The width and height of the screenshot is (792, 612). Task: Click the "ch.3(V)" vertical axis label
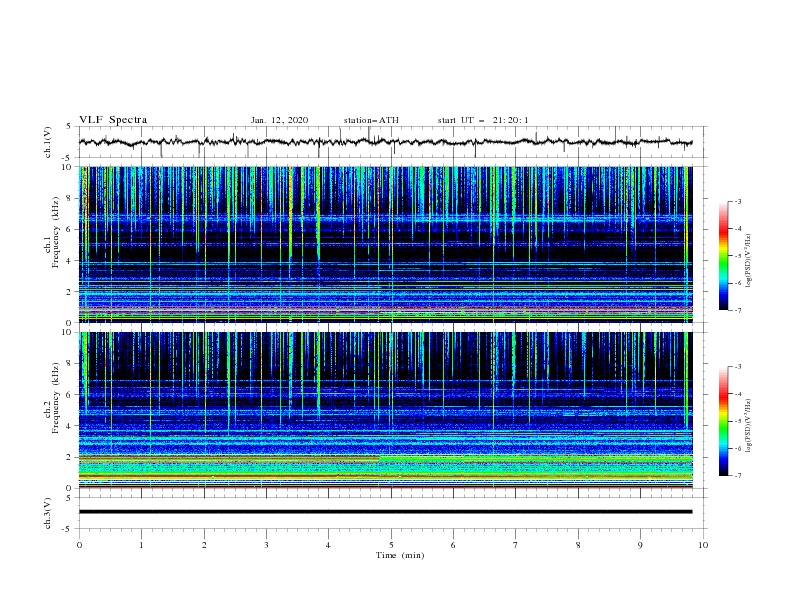coord(48,513)
